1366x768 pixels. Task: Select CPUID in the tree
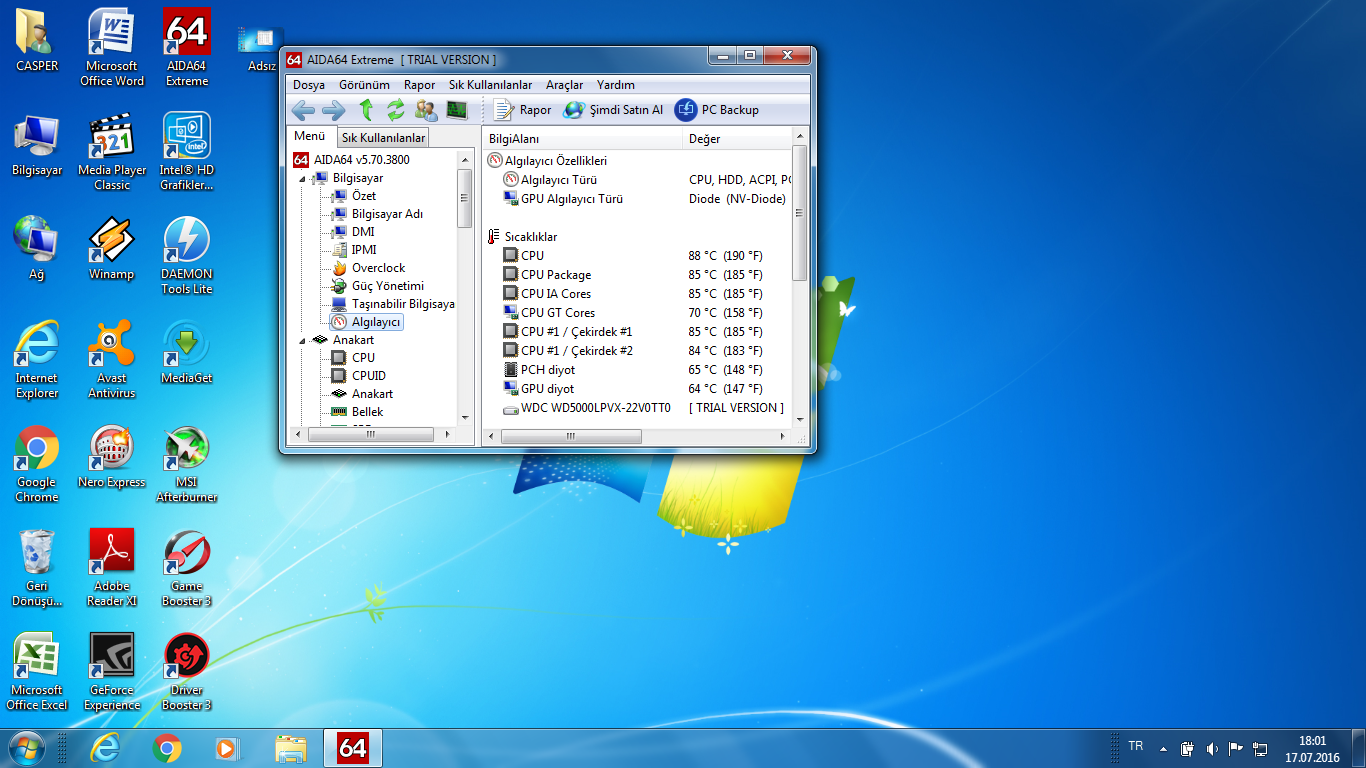coord(359,376)
